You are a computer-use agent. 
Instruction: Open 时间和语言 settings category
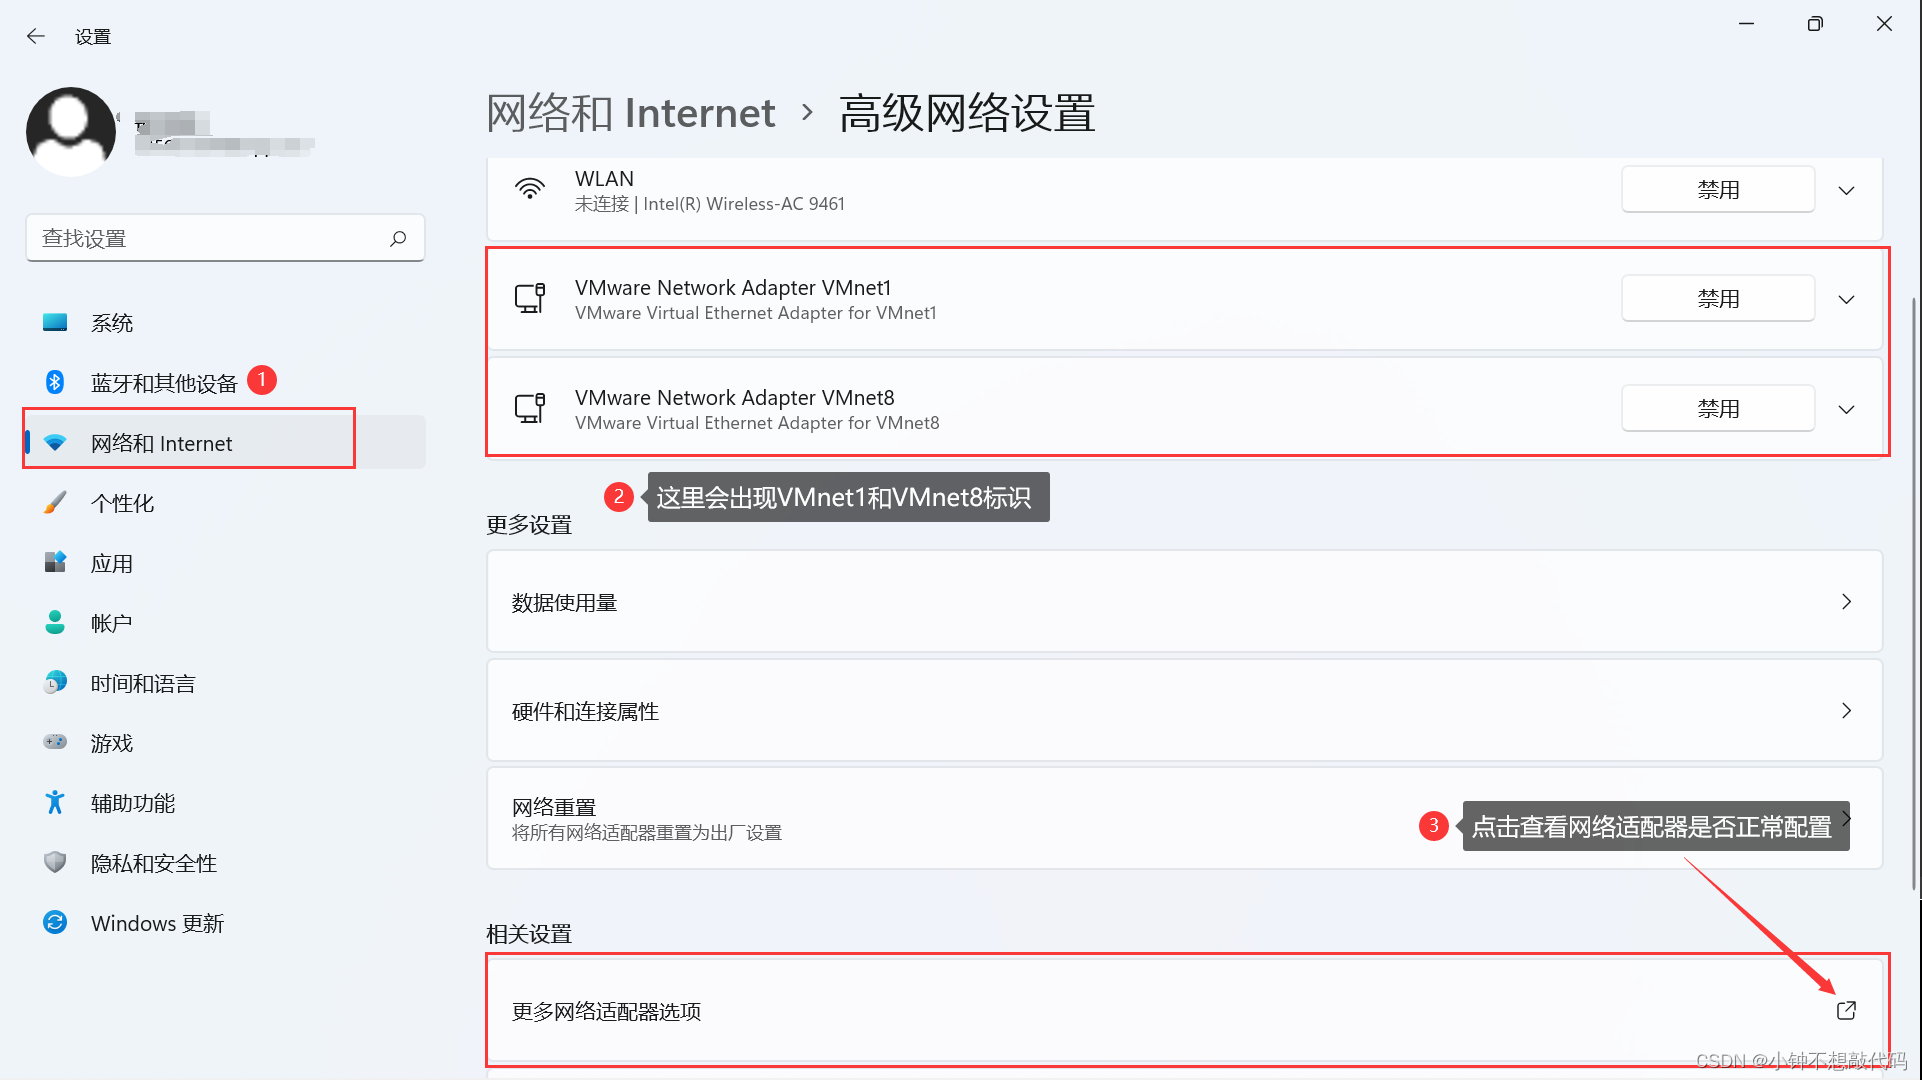225,683
